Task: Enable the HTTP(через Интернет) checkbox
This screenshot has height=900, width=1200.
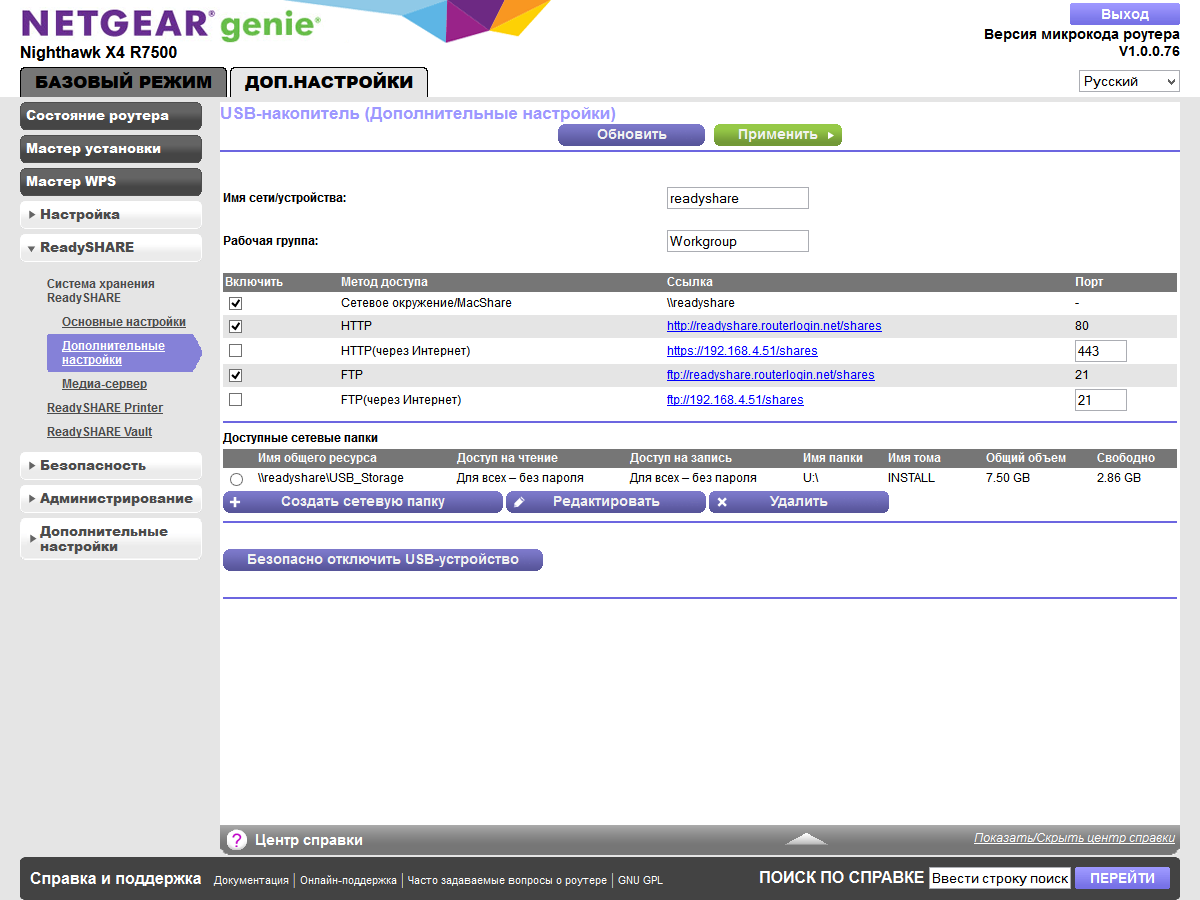Action: point(235,350)
